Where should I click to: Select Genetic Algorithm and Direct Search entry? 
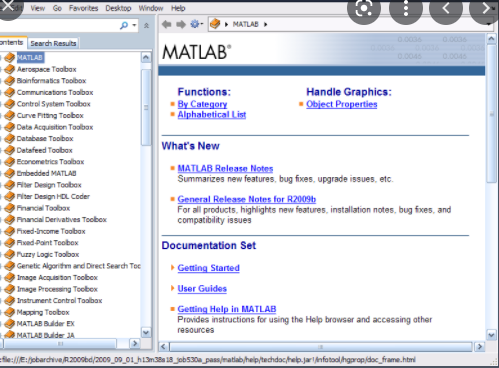79,266
